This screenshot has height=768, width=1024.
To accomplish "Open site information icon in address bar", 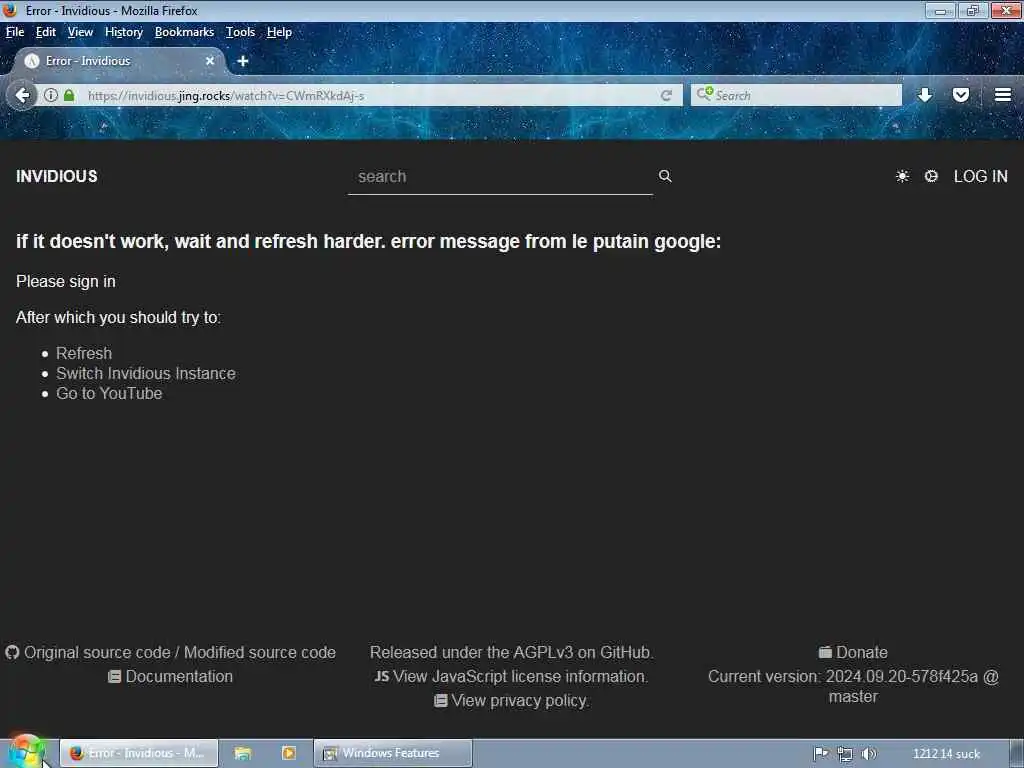I will [x=50, y=95].
